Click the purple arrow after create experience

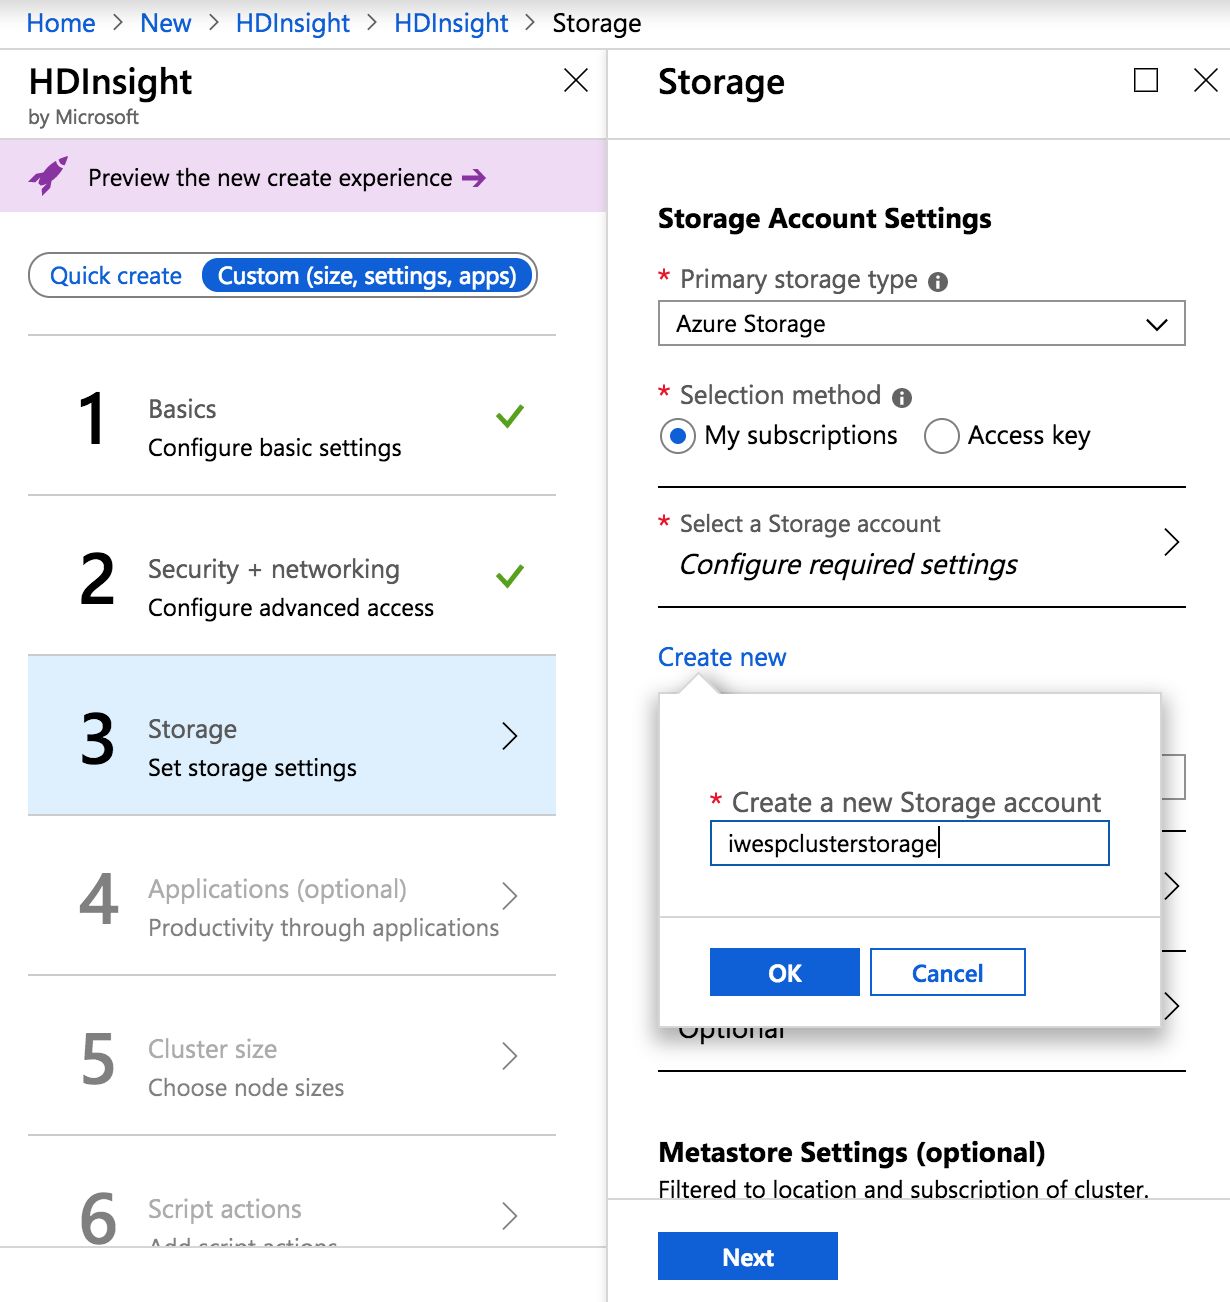pos(474,178)
